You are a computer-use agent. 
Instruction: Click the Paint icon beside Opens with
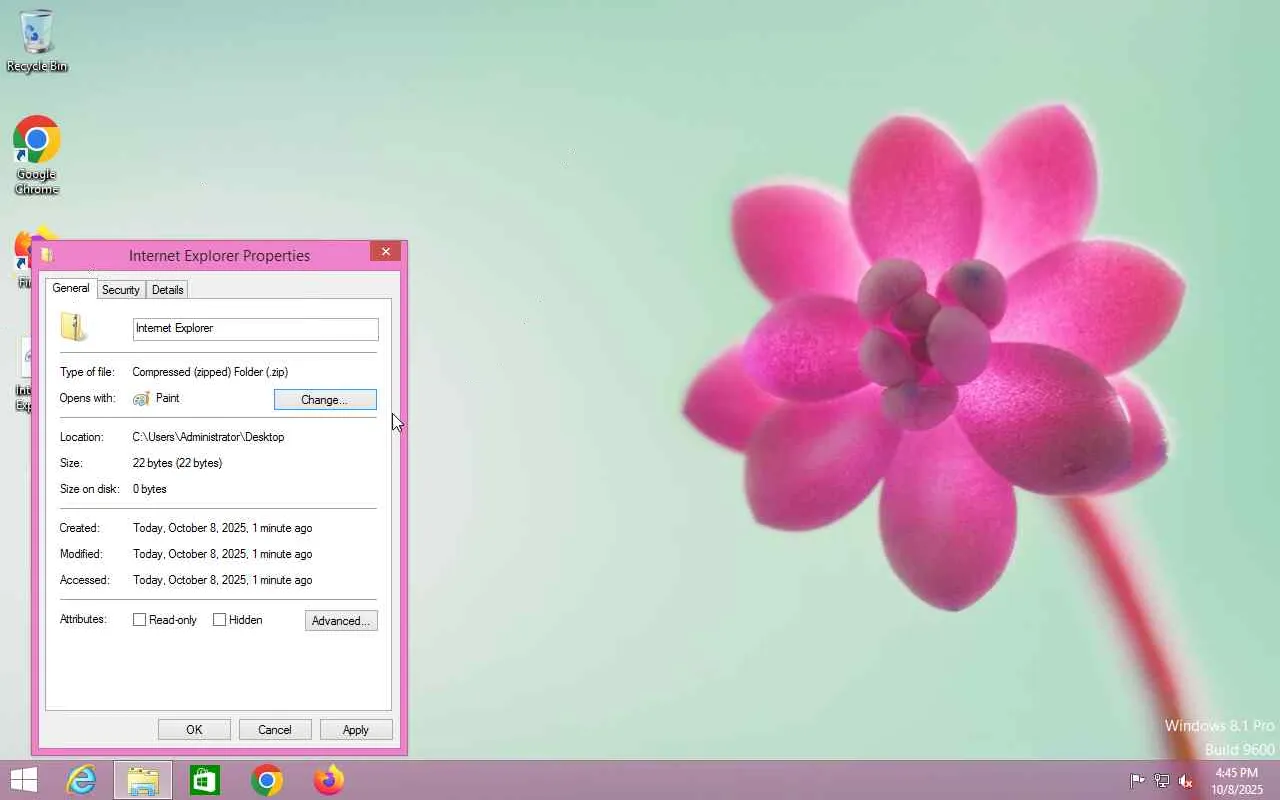pyautogui.click(x=141, y=398)
